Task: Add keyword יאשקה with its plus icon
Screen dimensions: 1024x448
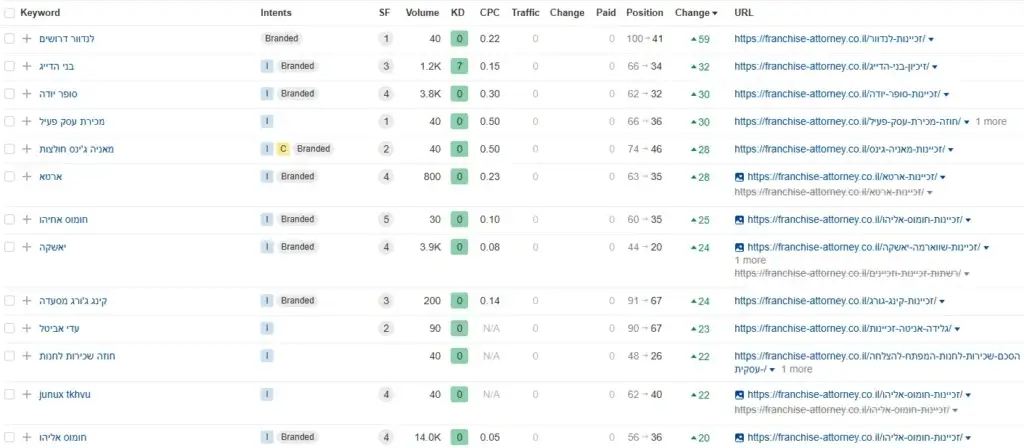Action: 27,247
